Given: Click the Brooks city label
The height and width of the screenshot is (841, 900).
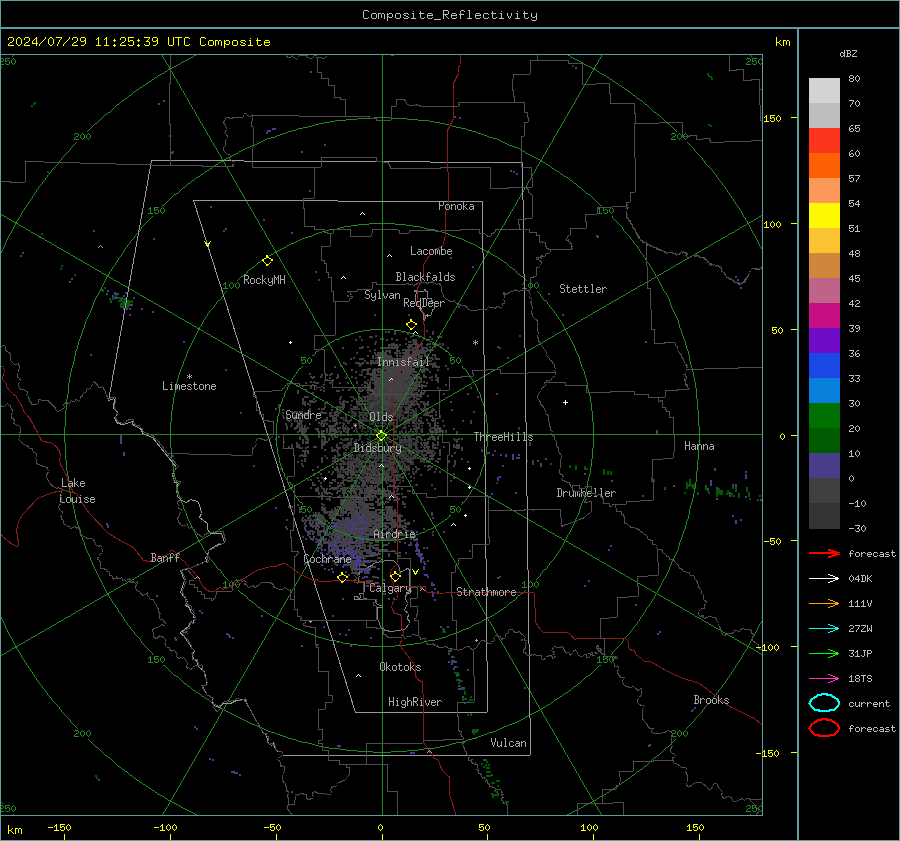Looking at the screenshot, I should [711, 700].
